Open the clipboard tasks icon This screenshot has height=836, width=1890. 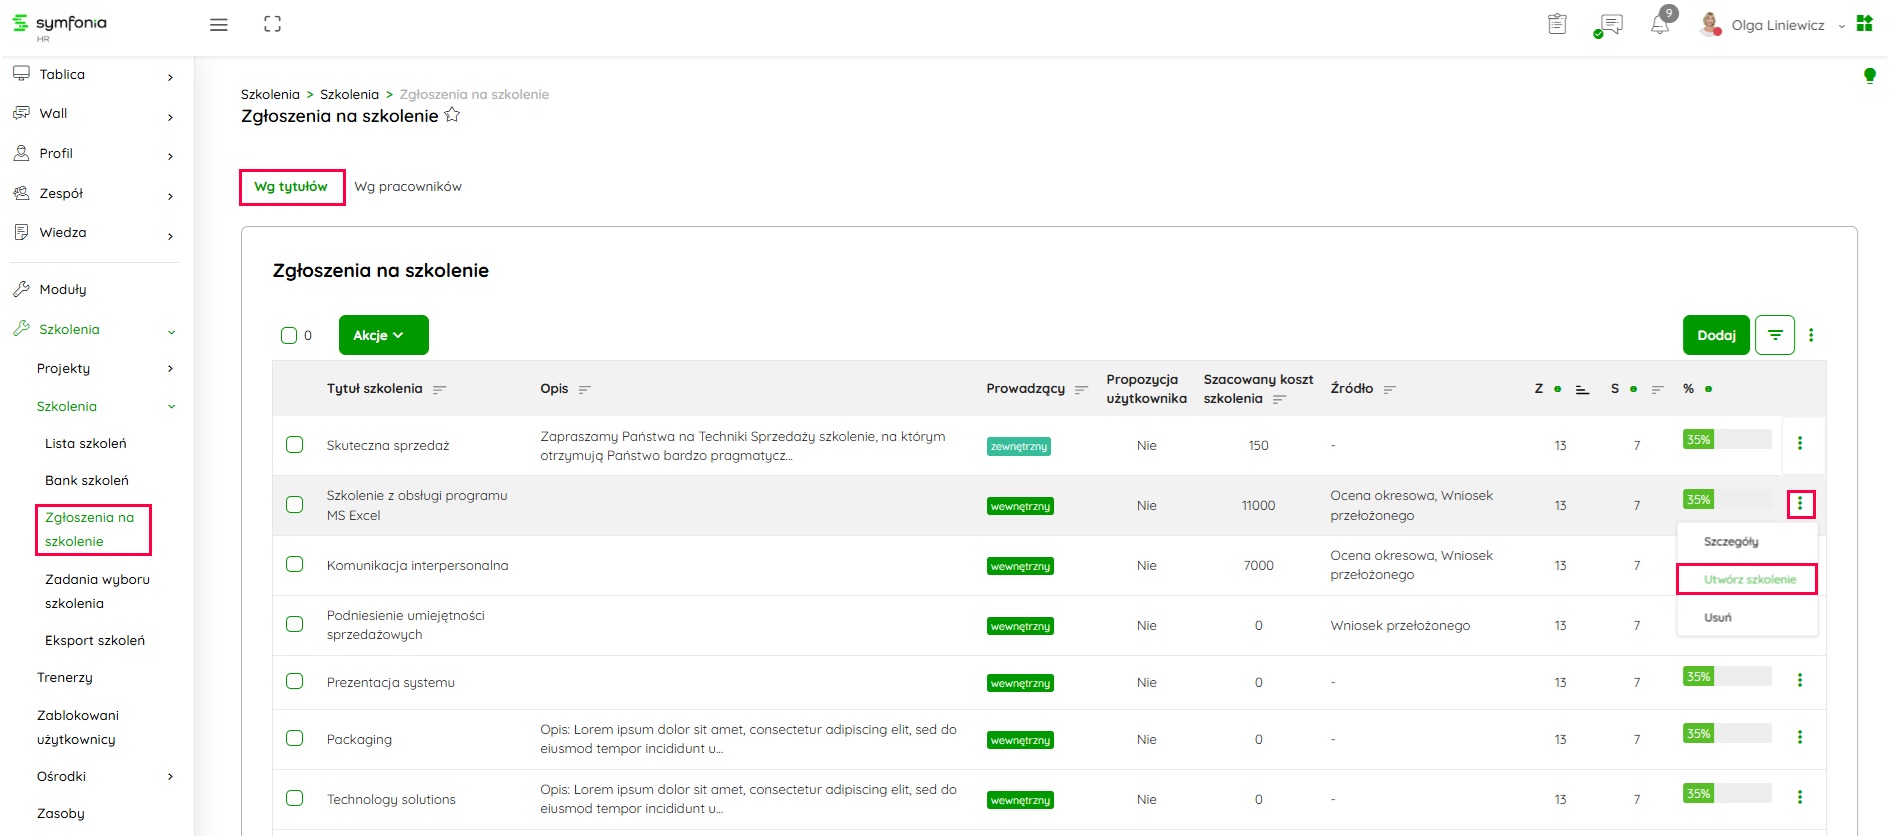point(1557,25)
